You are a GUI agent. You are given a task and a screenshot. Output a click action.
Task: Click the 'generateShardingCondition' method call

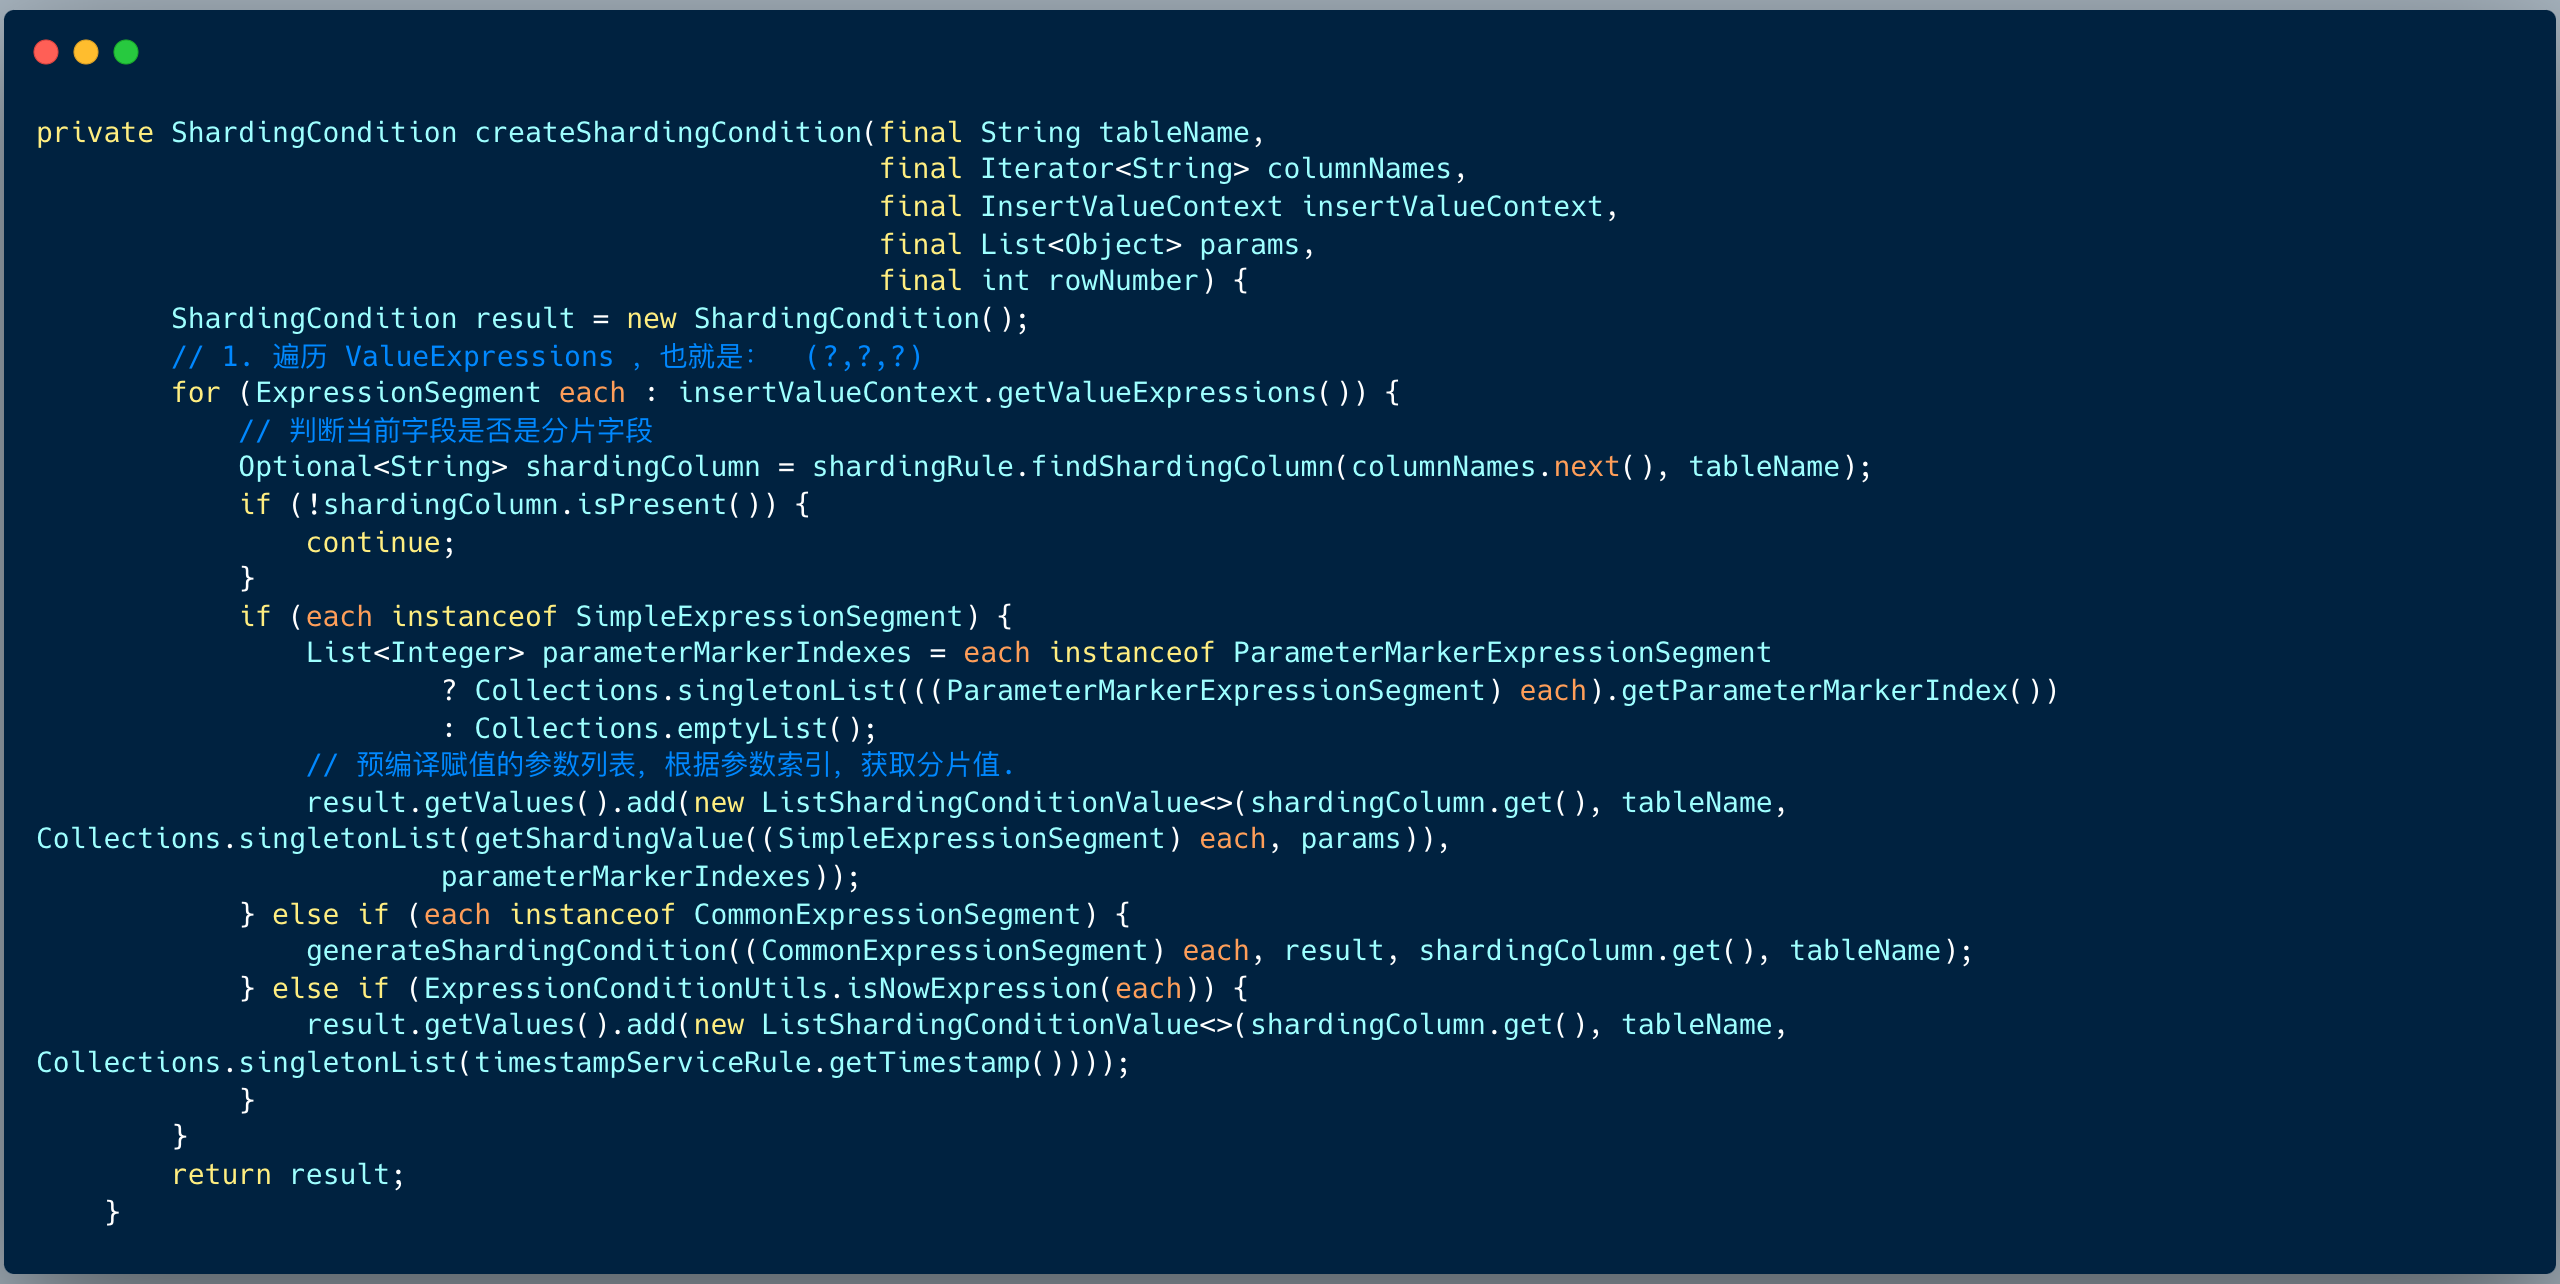tap(516, 951)
